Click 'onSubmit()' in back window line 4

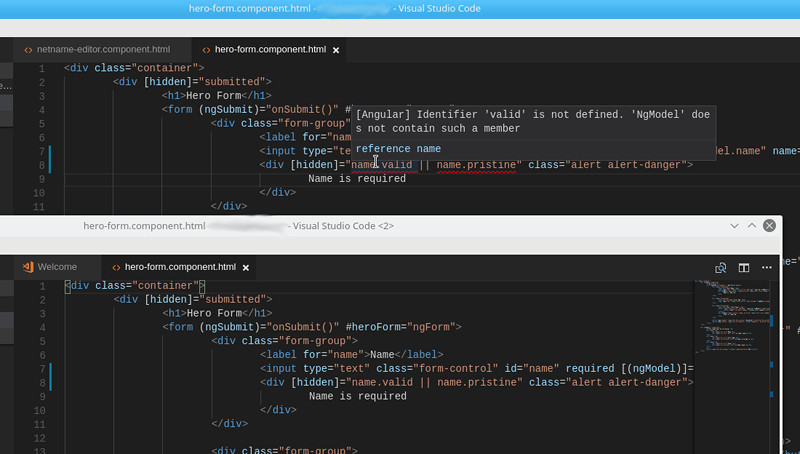[302, 109]
